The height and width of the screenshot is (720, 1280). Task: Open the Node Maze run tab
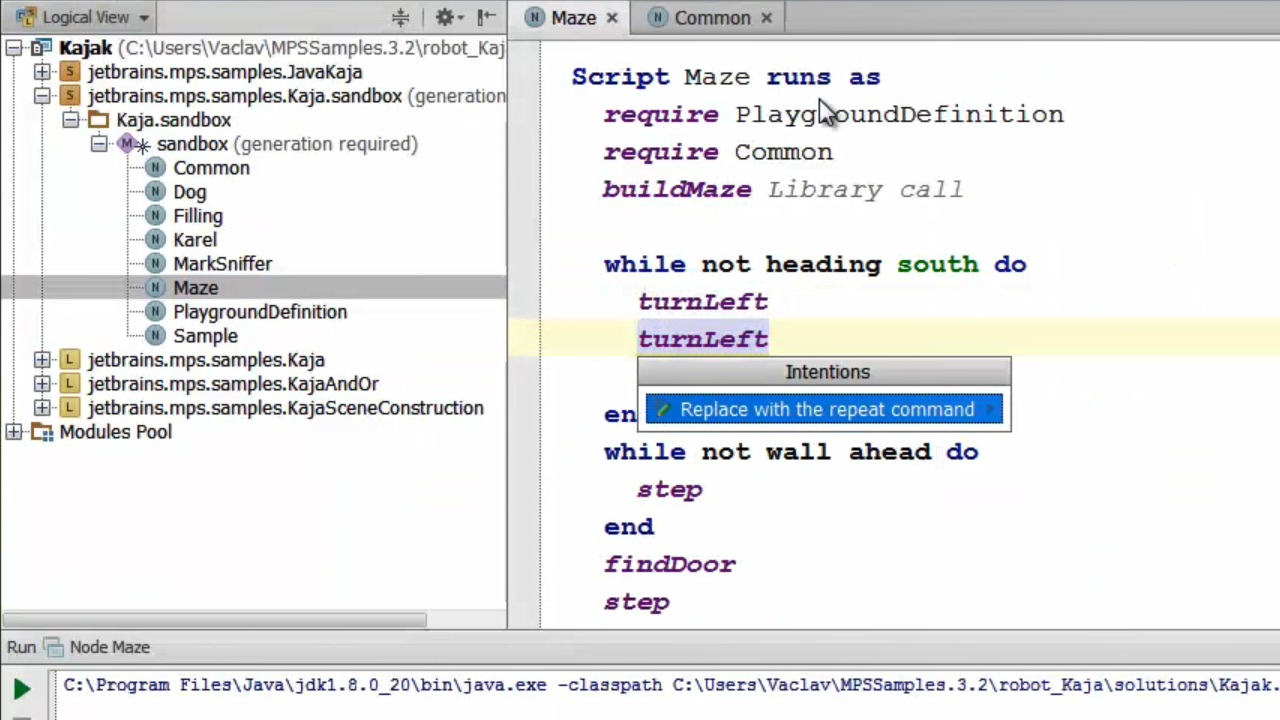pyautogui.click(x=98, y=647)
